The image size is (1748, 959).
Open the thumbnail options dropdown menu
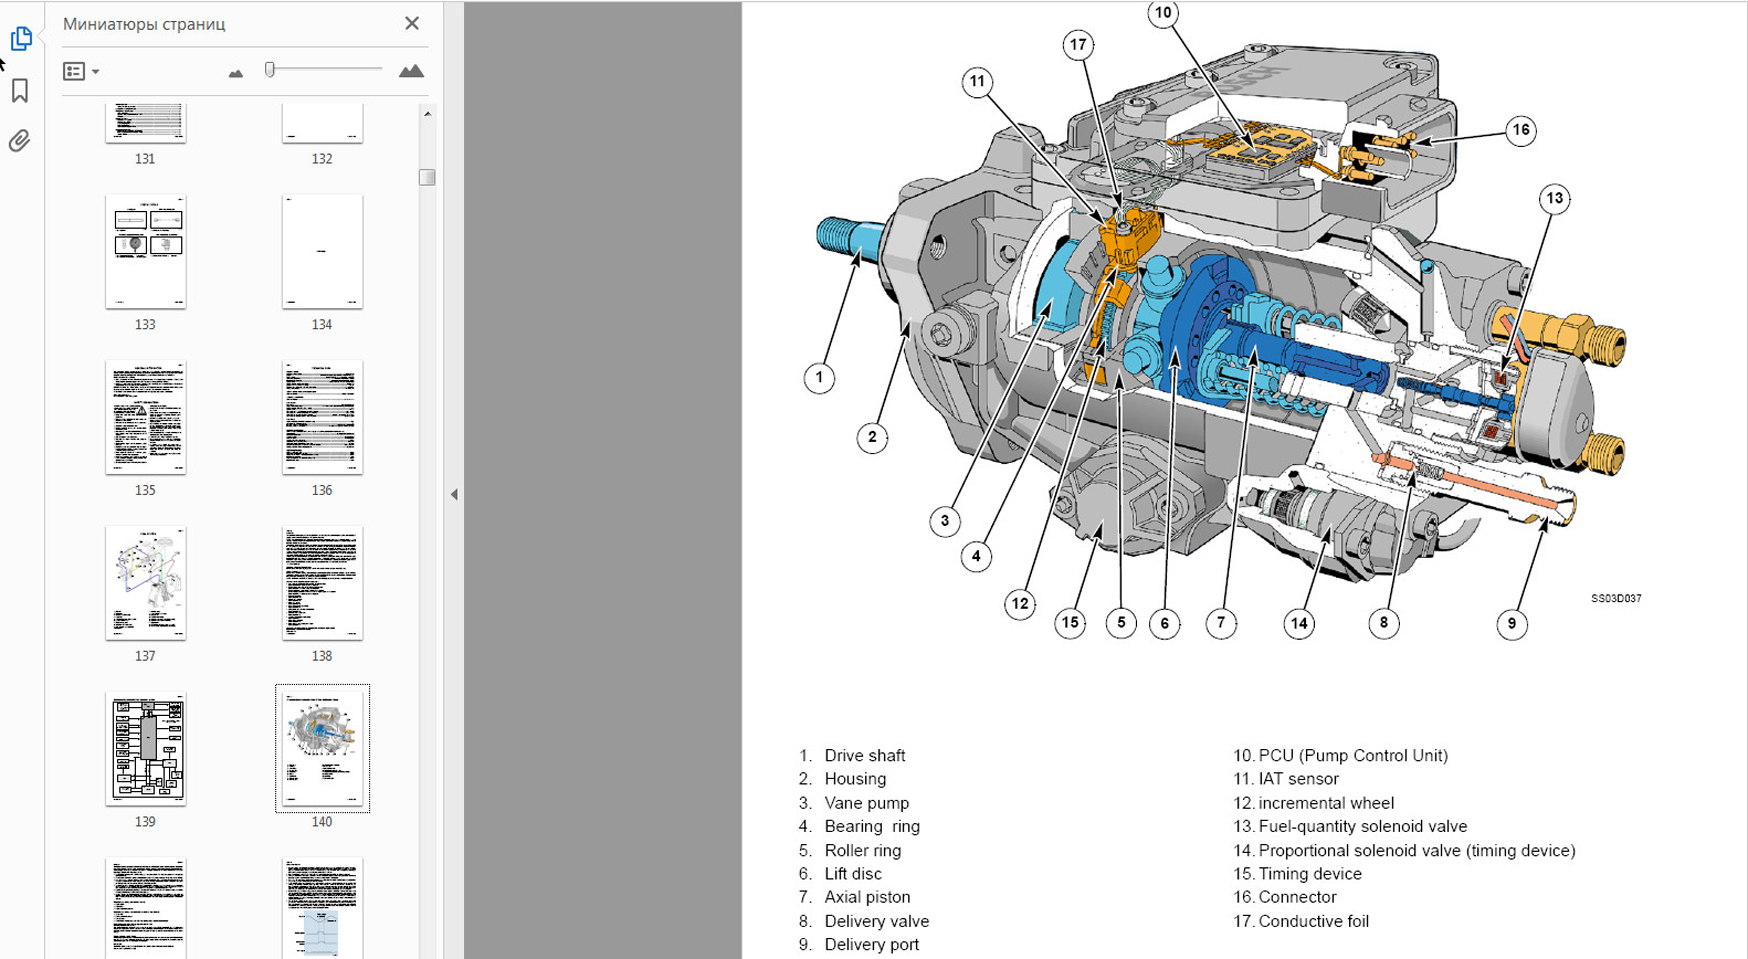pyautogui.click(x=81, y=71)
